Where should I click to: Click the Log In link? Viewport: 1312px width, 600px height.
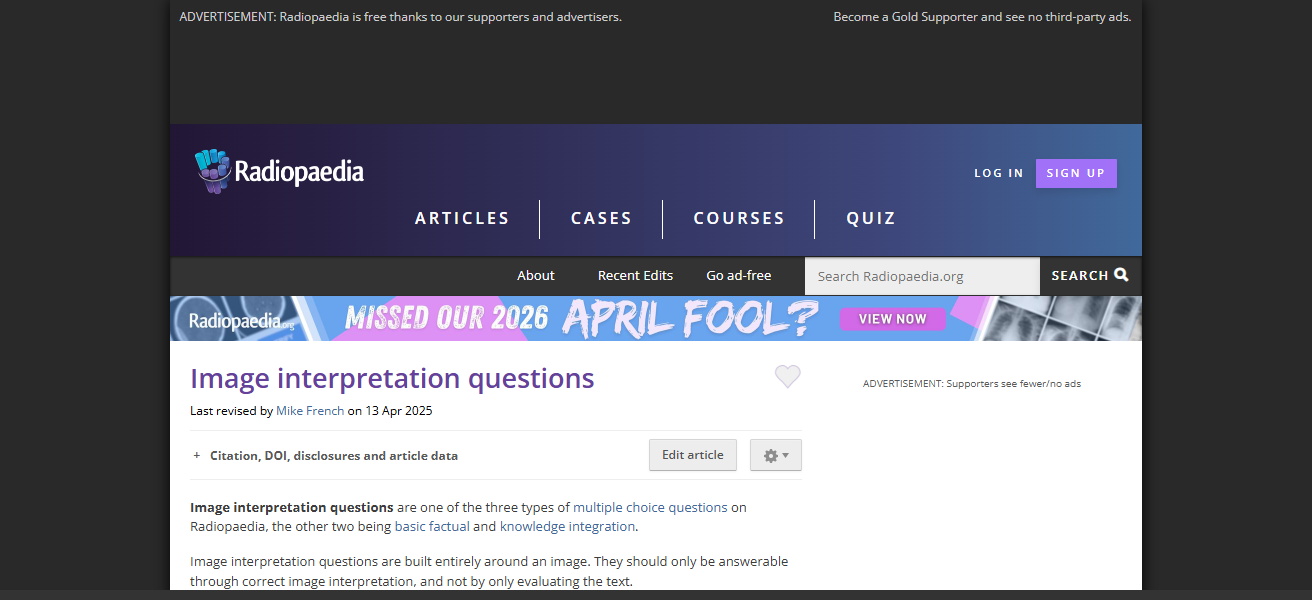999,173
